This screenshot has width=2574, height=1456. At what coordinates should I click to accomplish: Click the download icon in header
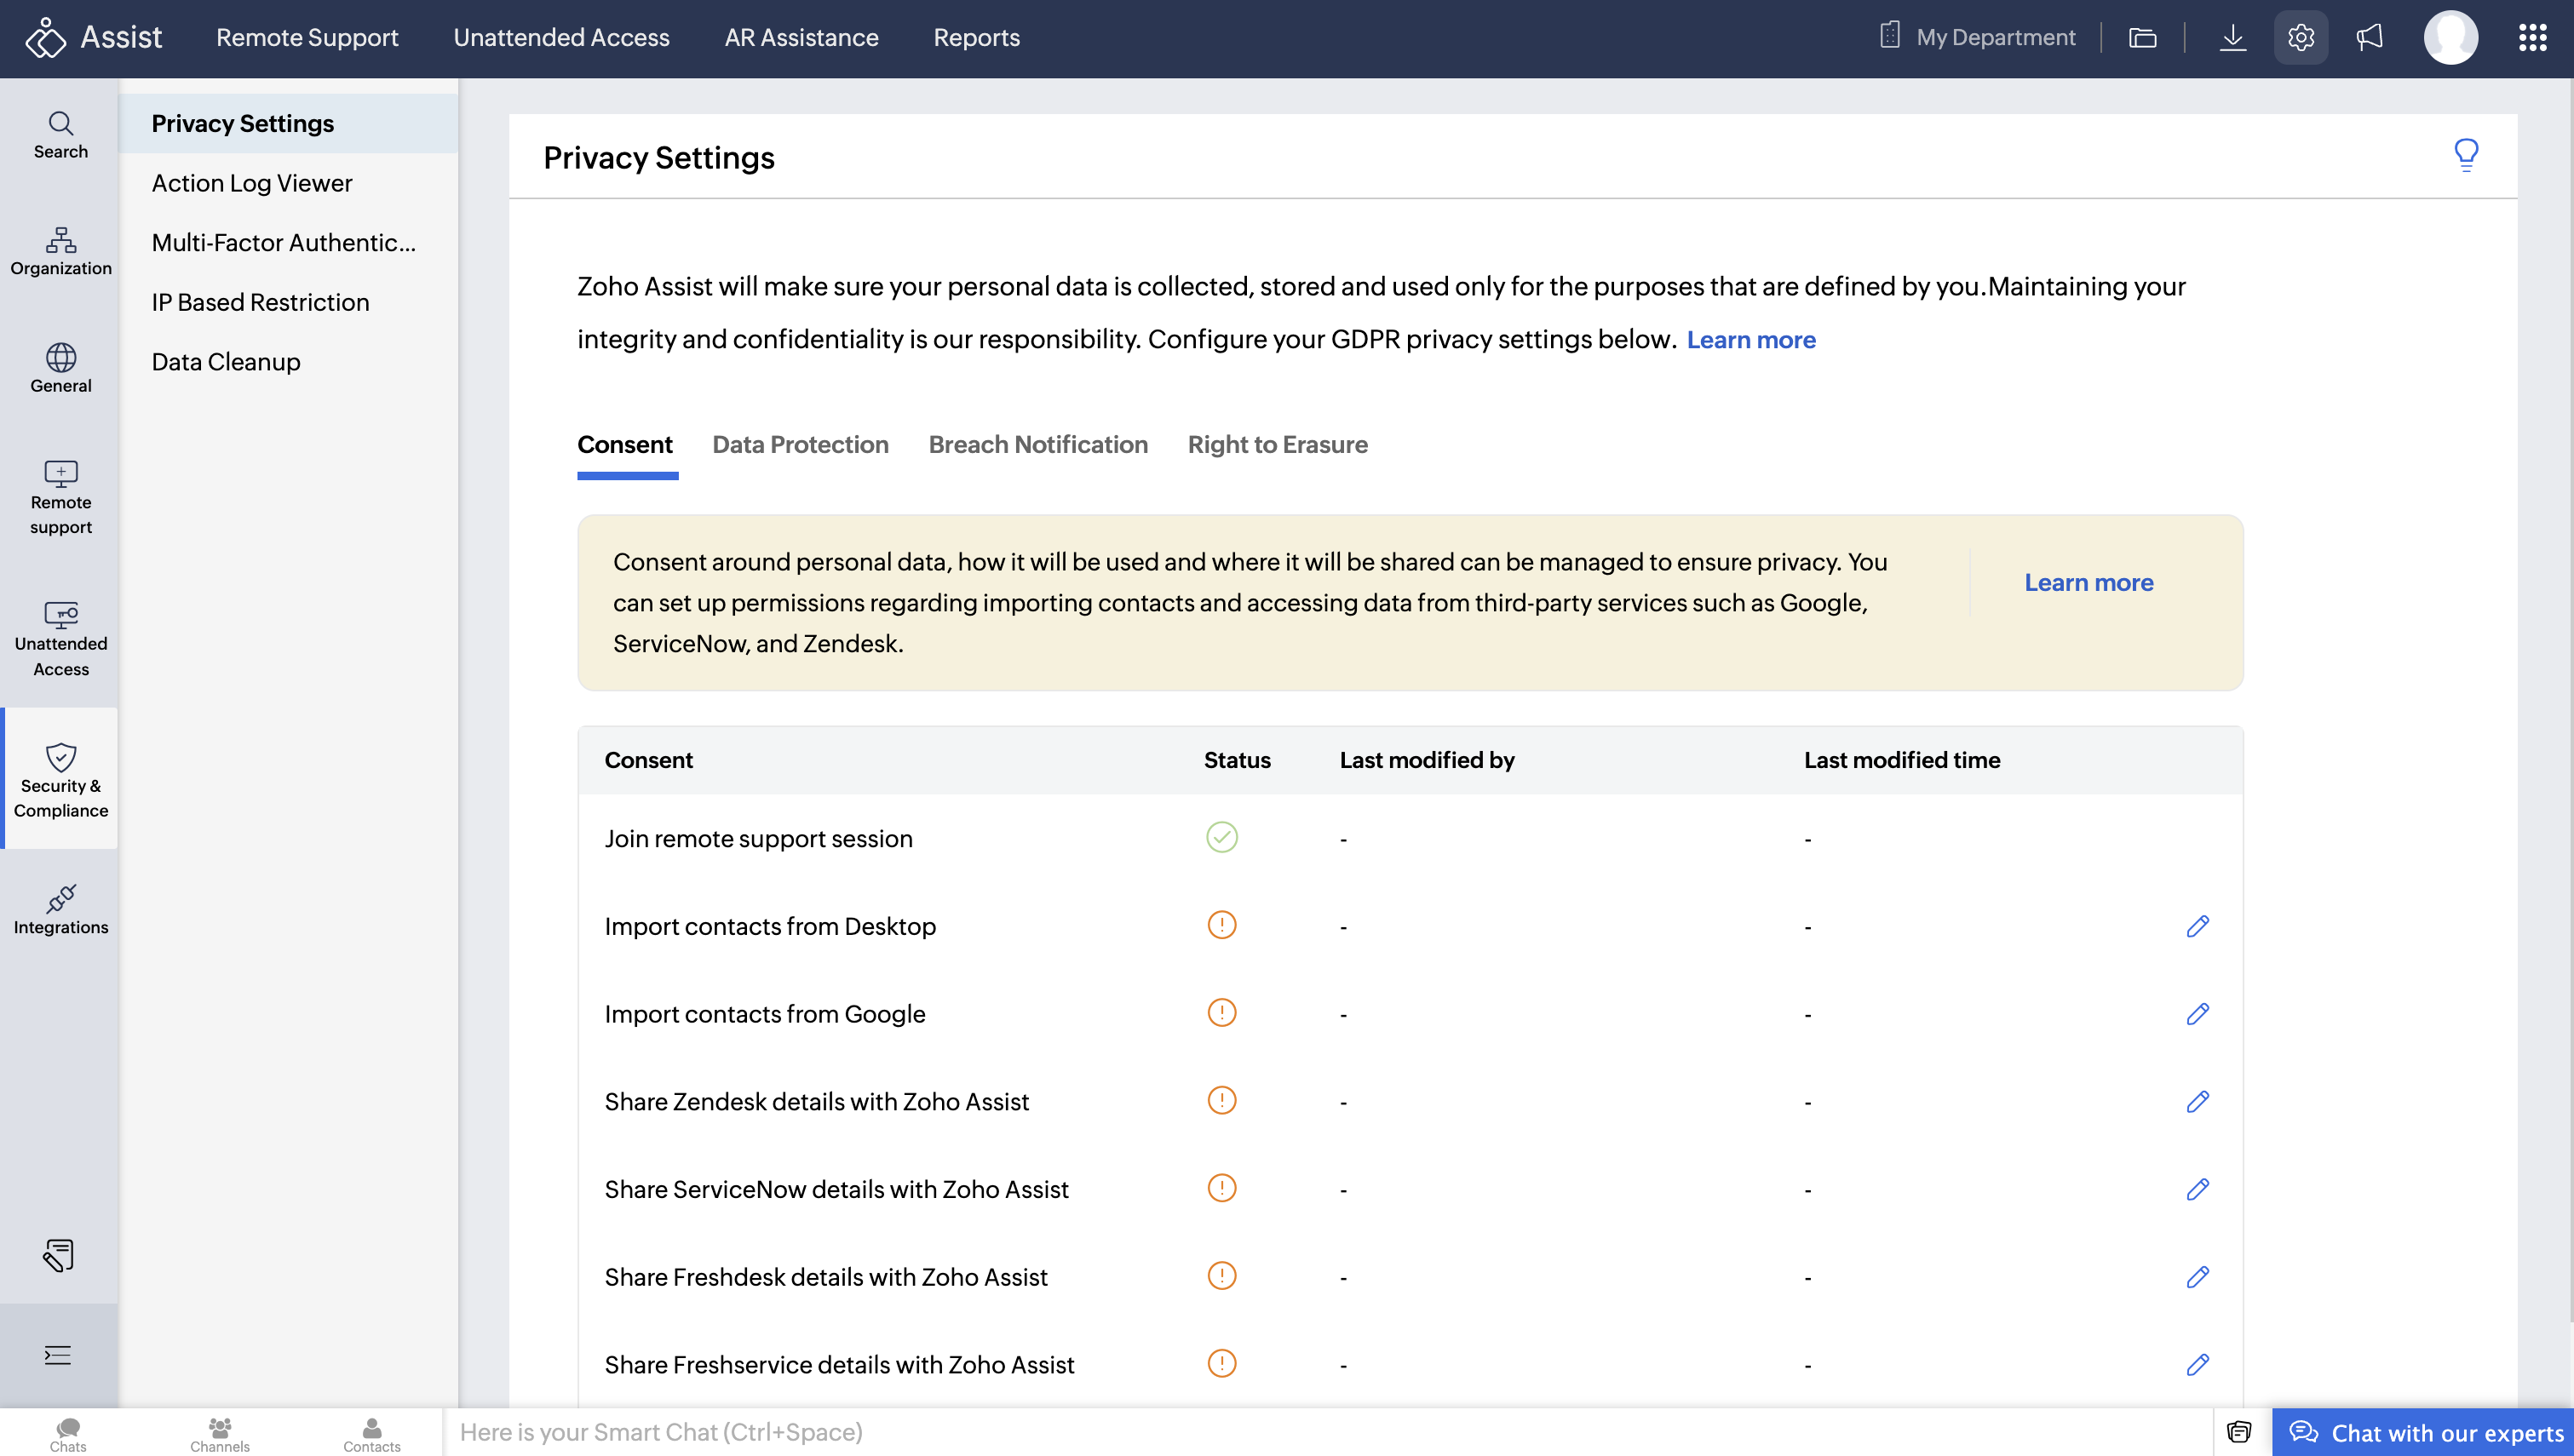tap(2232, 38)
